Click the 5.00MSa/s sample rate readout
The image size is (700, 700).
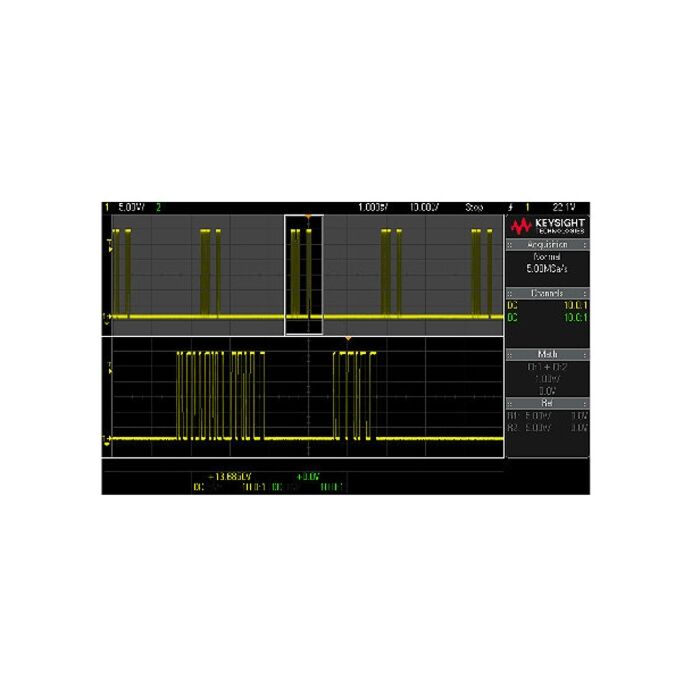click(547, 269)
